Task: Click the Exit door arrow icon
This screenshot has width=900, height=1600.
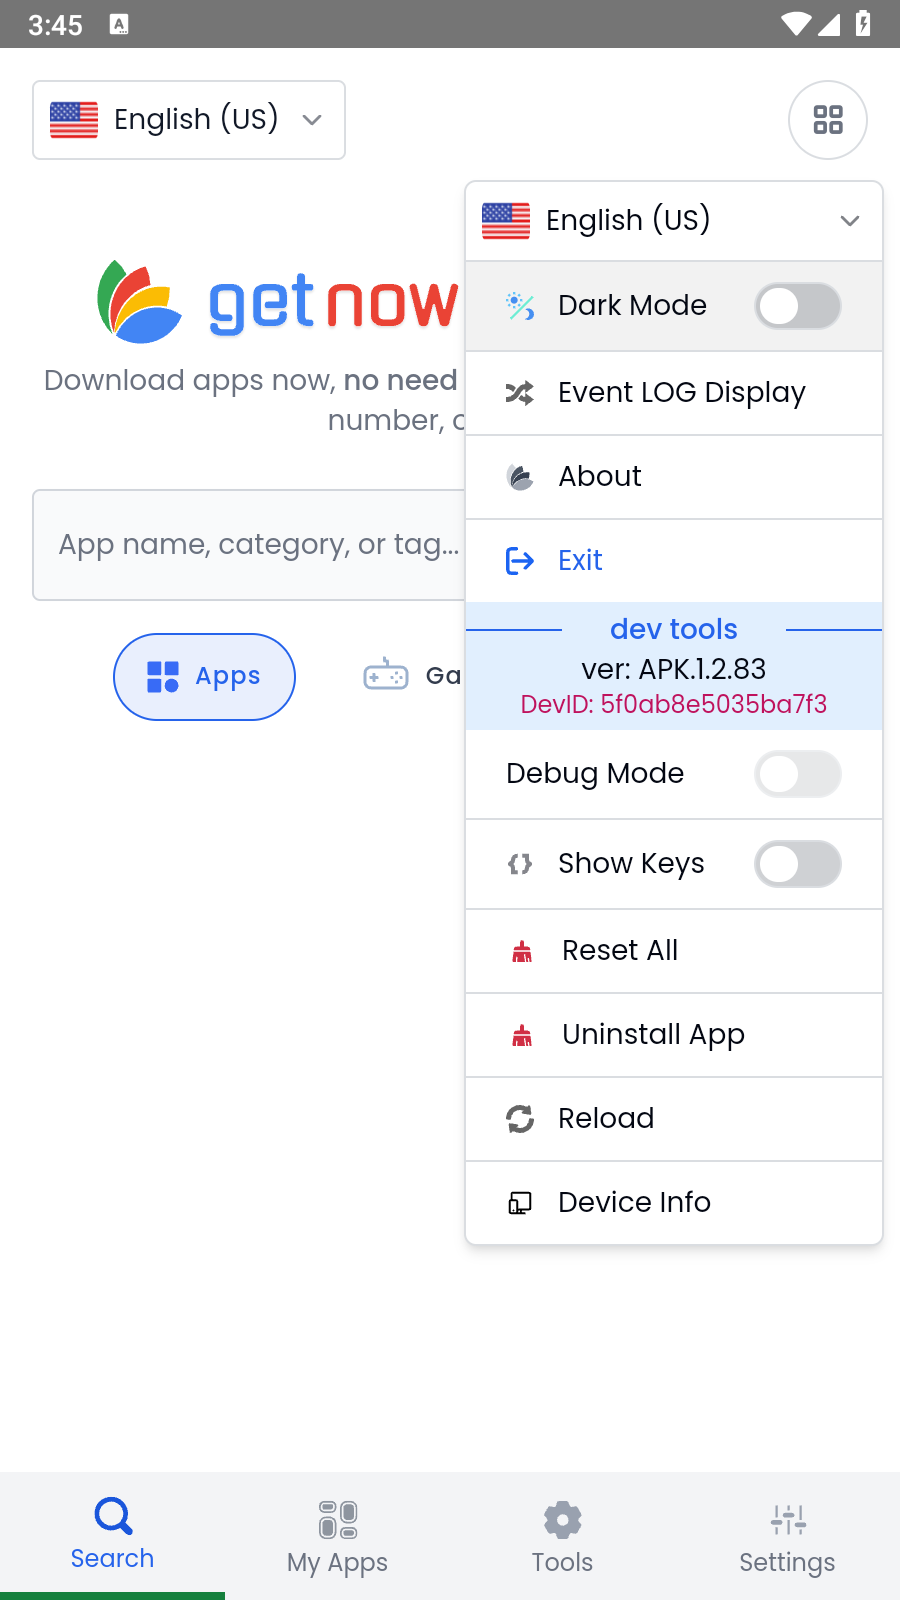Action: pyautogui.click(x=520, y=561)
